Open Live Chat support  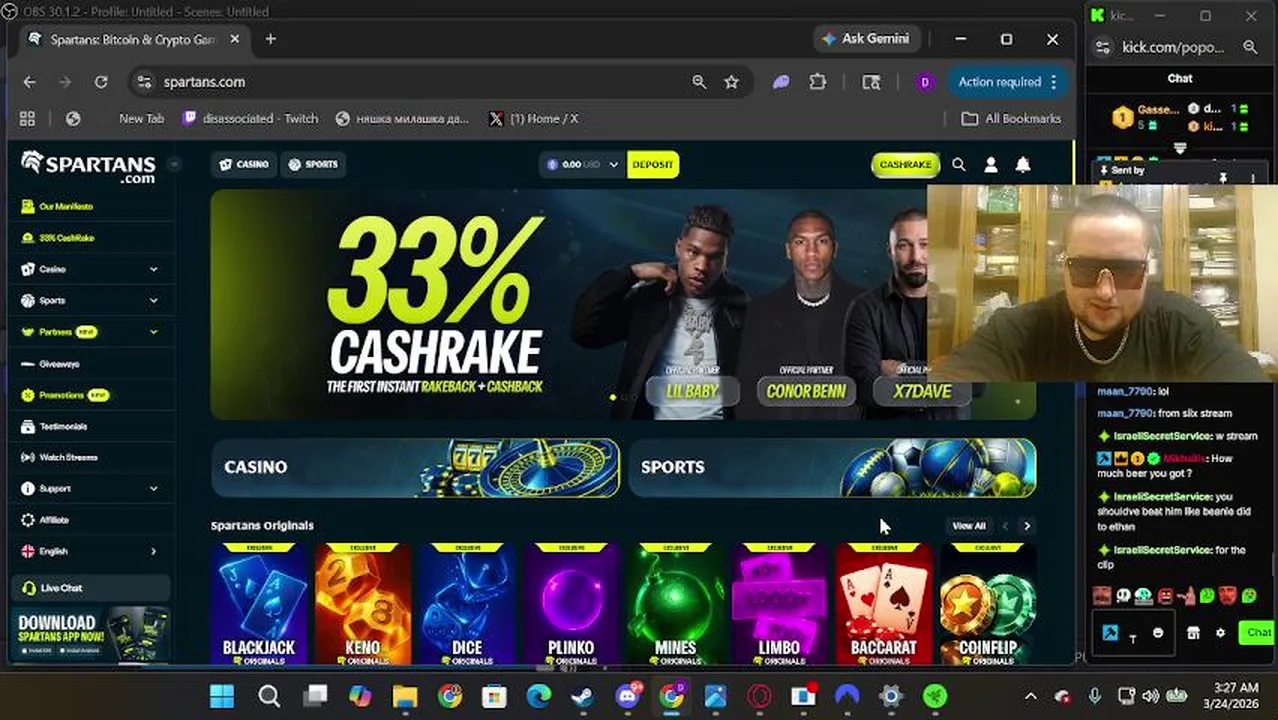click(89, 588)
